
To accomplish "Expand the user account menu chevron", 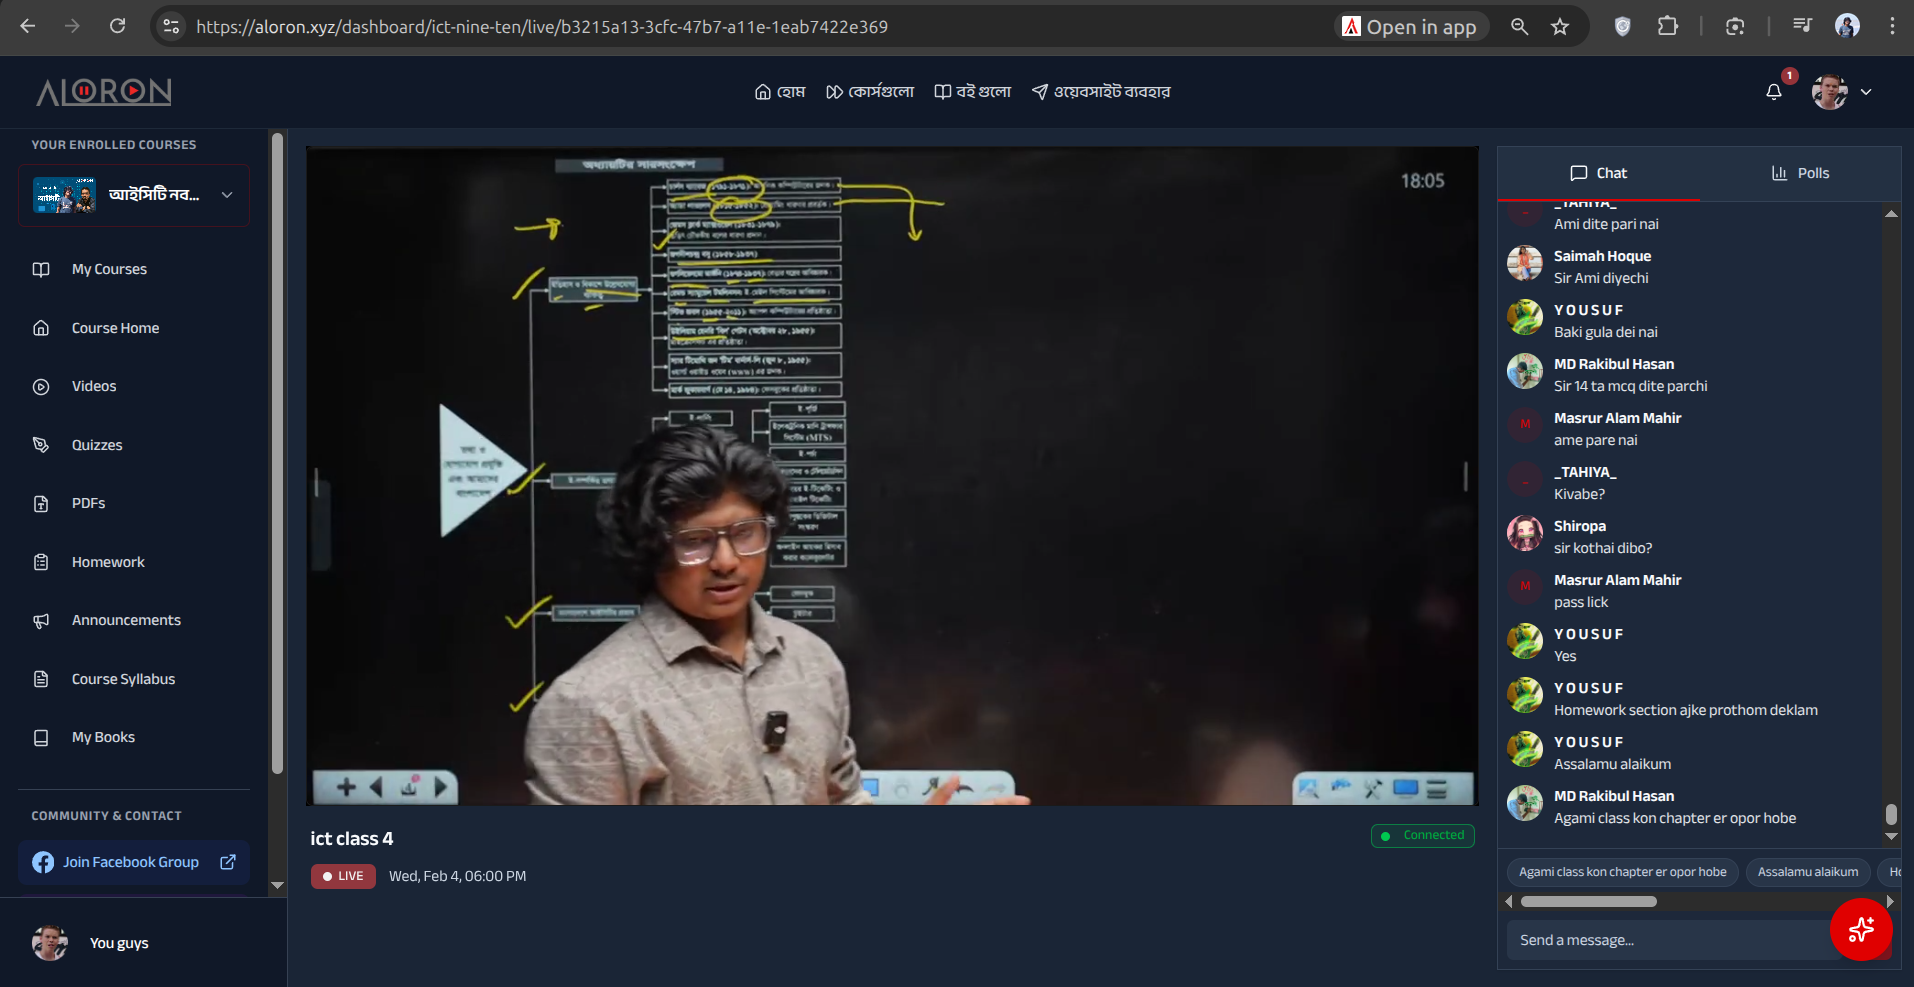I will [1866, 92].
